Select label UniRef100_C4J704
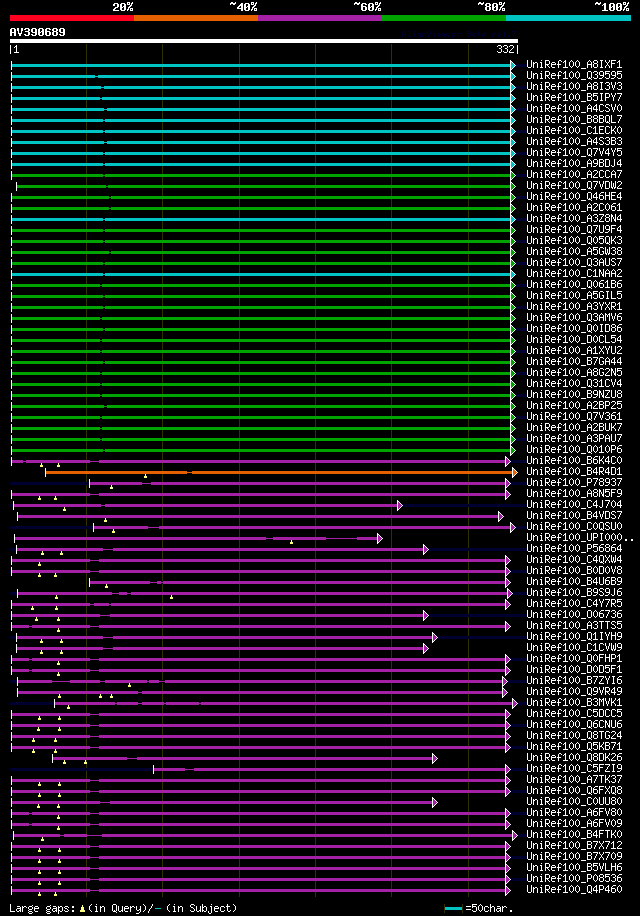The height and width of the screenshot is (916, 640). 574,504
